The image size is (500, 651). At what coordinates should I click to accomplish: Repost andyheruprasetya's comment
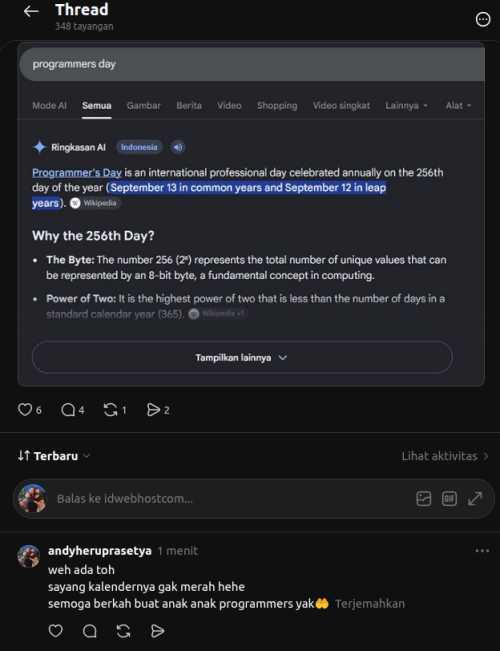coord(123,631)
